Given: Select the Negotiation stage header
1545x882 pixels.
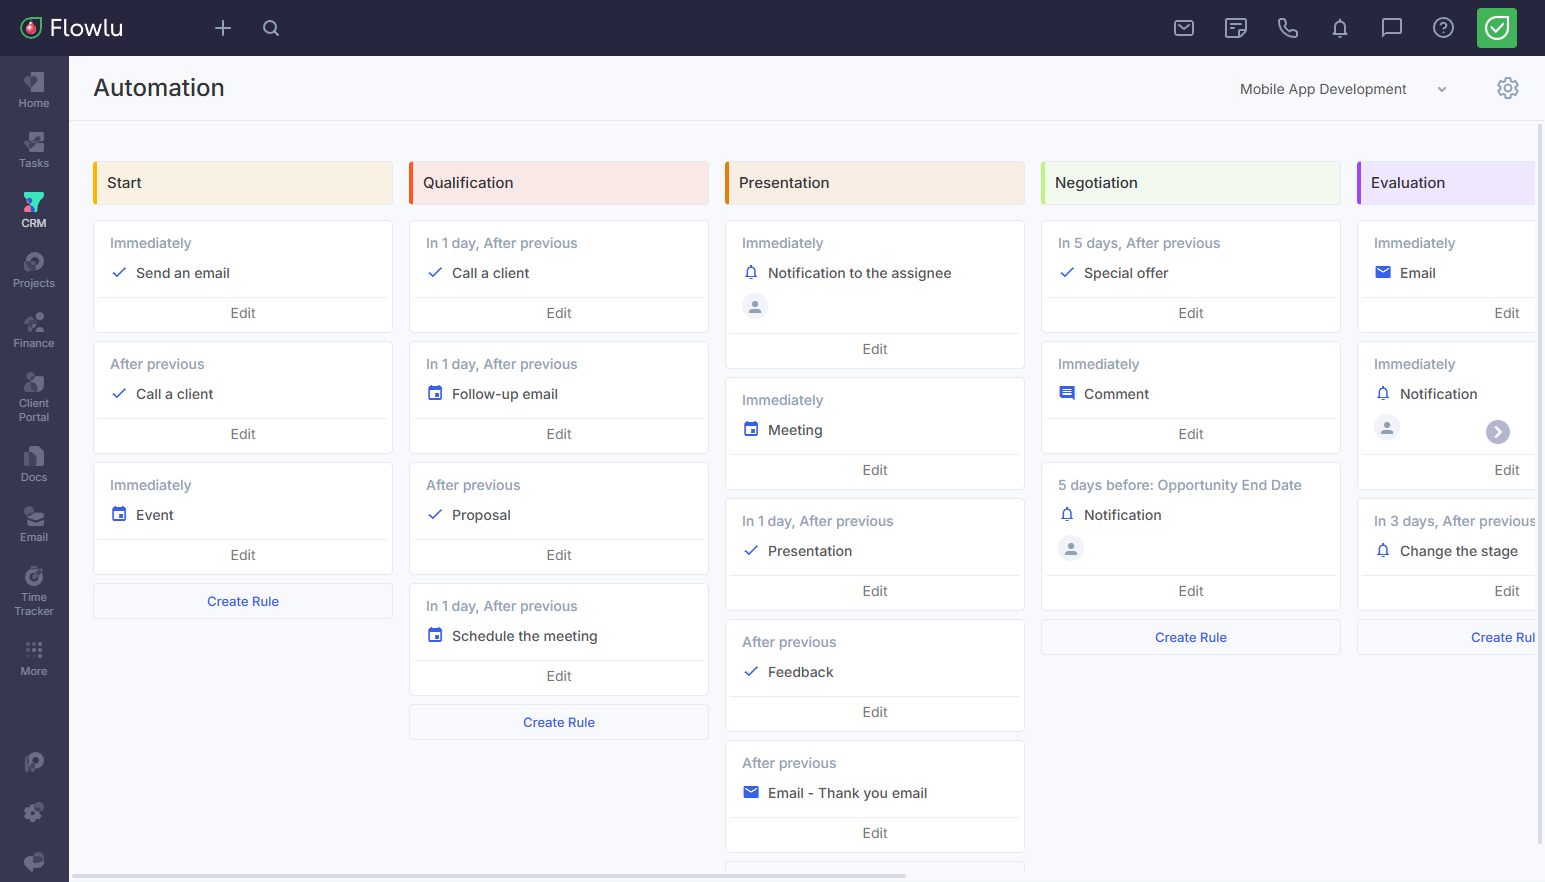Looking at the screenshot, I should pos(1191,183).
